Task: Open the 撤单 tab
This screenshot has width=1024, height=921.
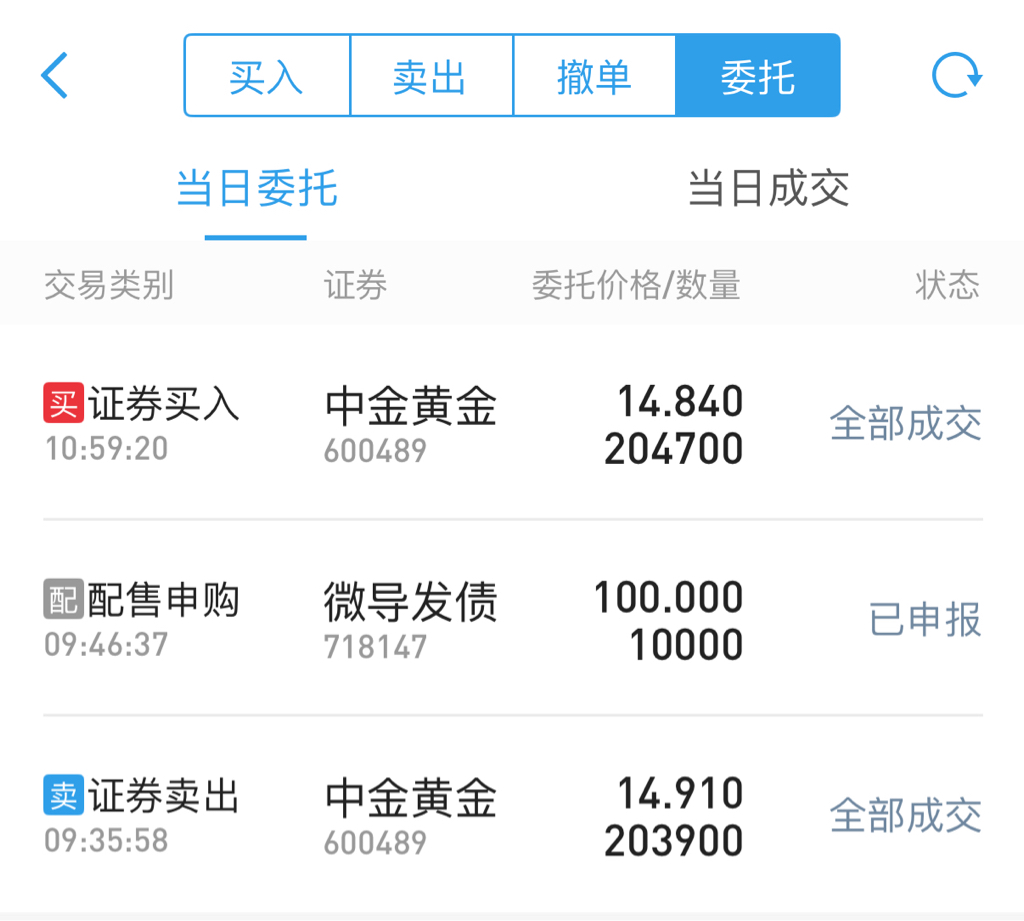Action: [594, 76]
